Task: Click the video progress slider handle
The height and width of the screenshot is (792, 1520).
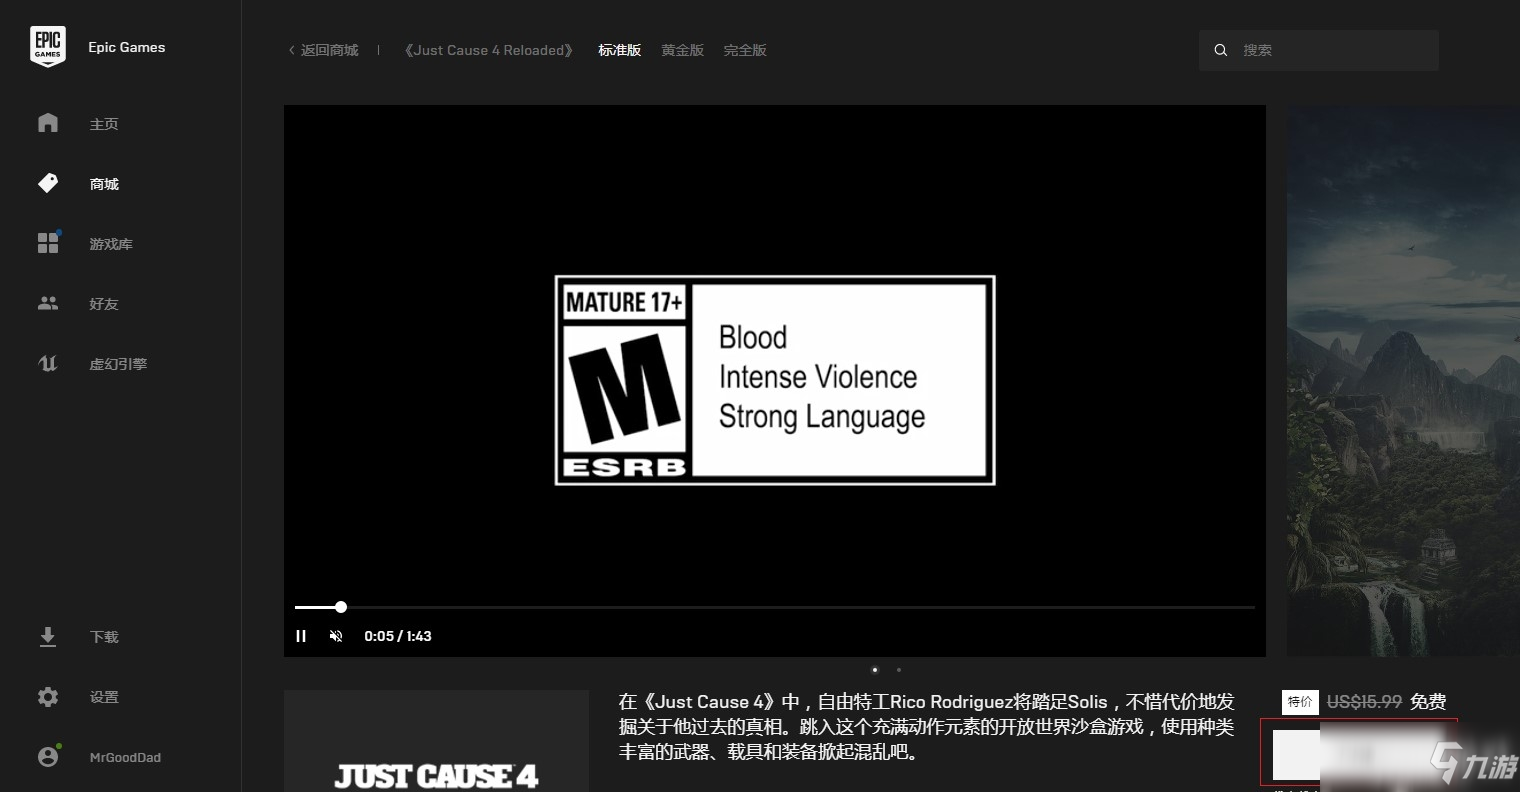Action: coord(341,607)
